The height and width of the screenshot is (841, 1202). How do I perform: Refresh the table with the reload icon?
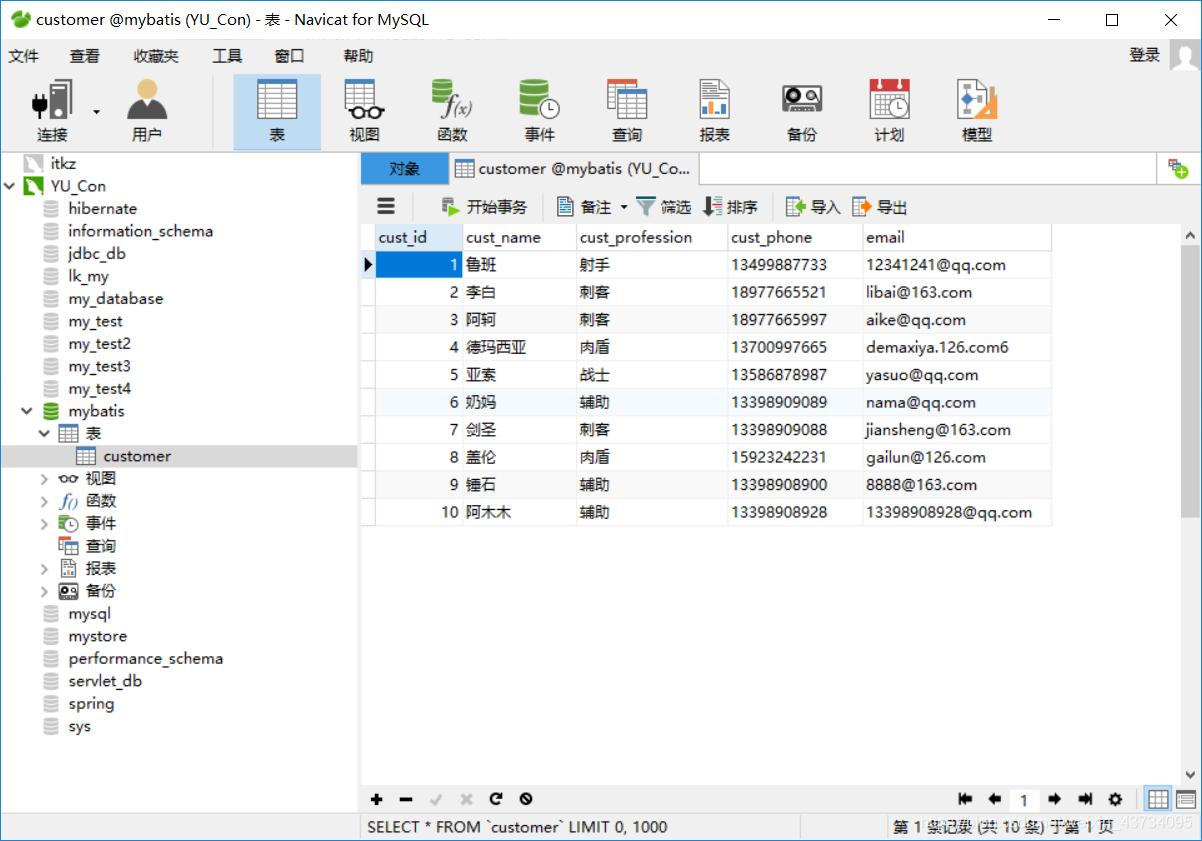496,799
